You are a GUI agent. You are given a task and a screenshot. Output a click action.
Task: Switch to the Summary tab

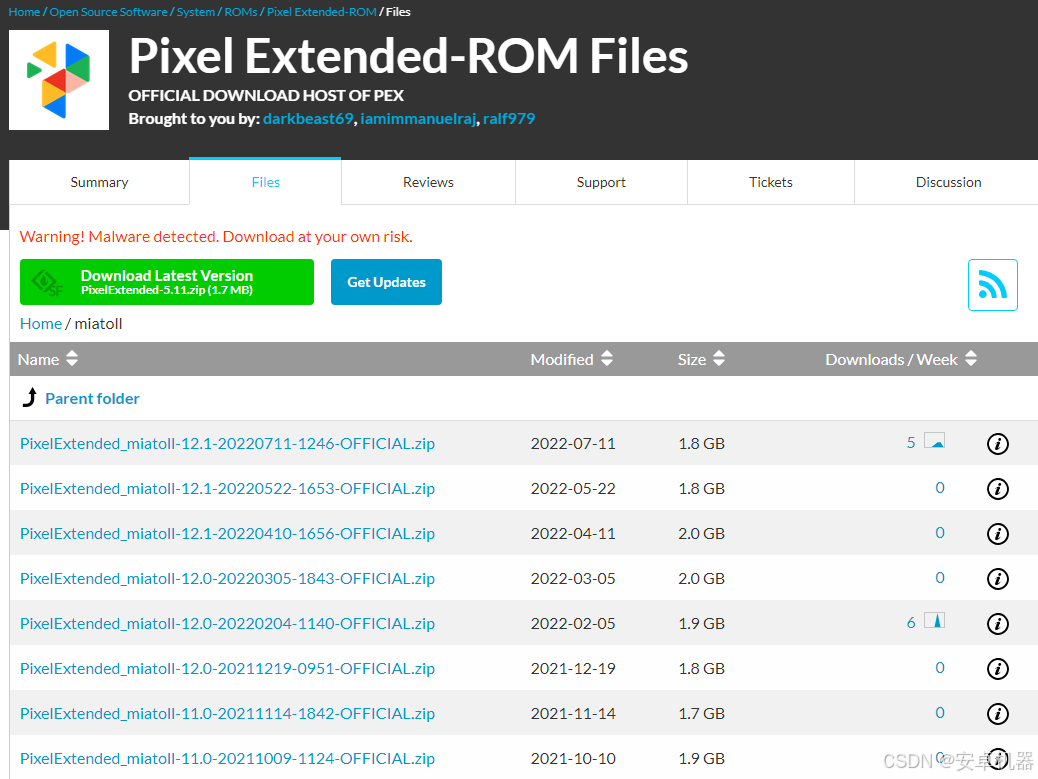click(99, 182)
